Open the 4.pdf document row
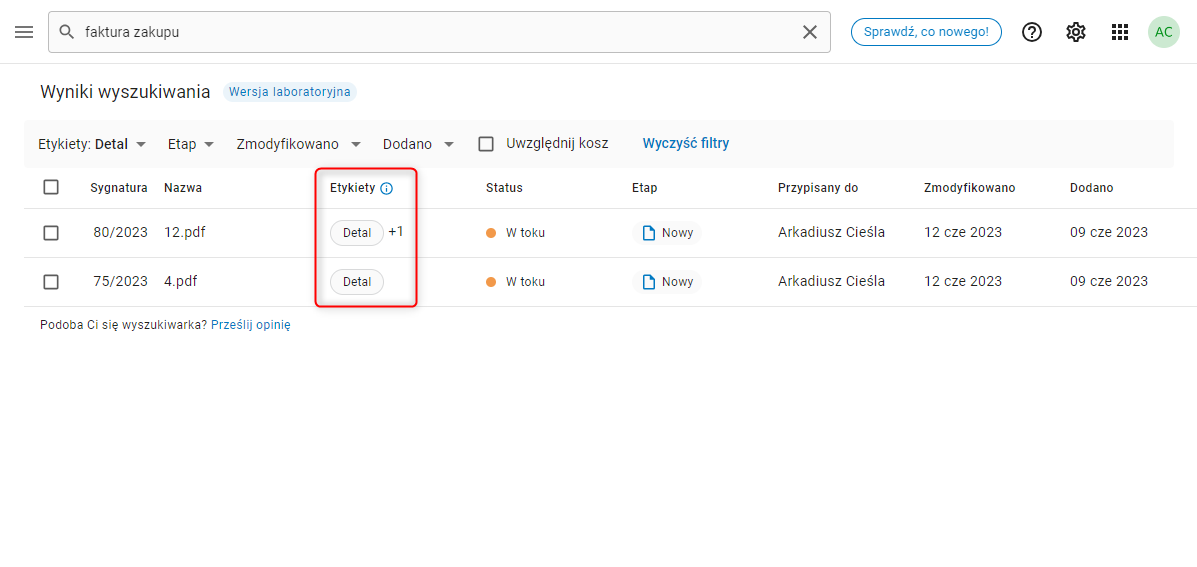Viewport: 1197px width, 567px height. (181, 281)
